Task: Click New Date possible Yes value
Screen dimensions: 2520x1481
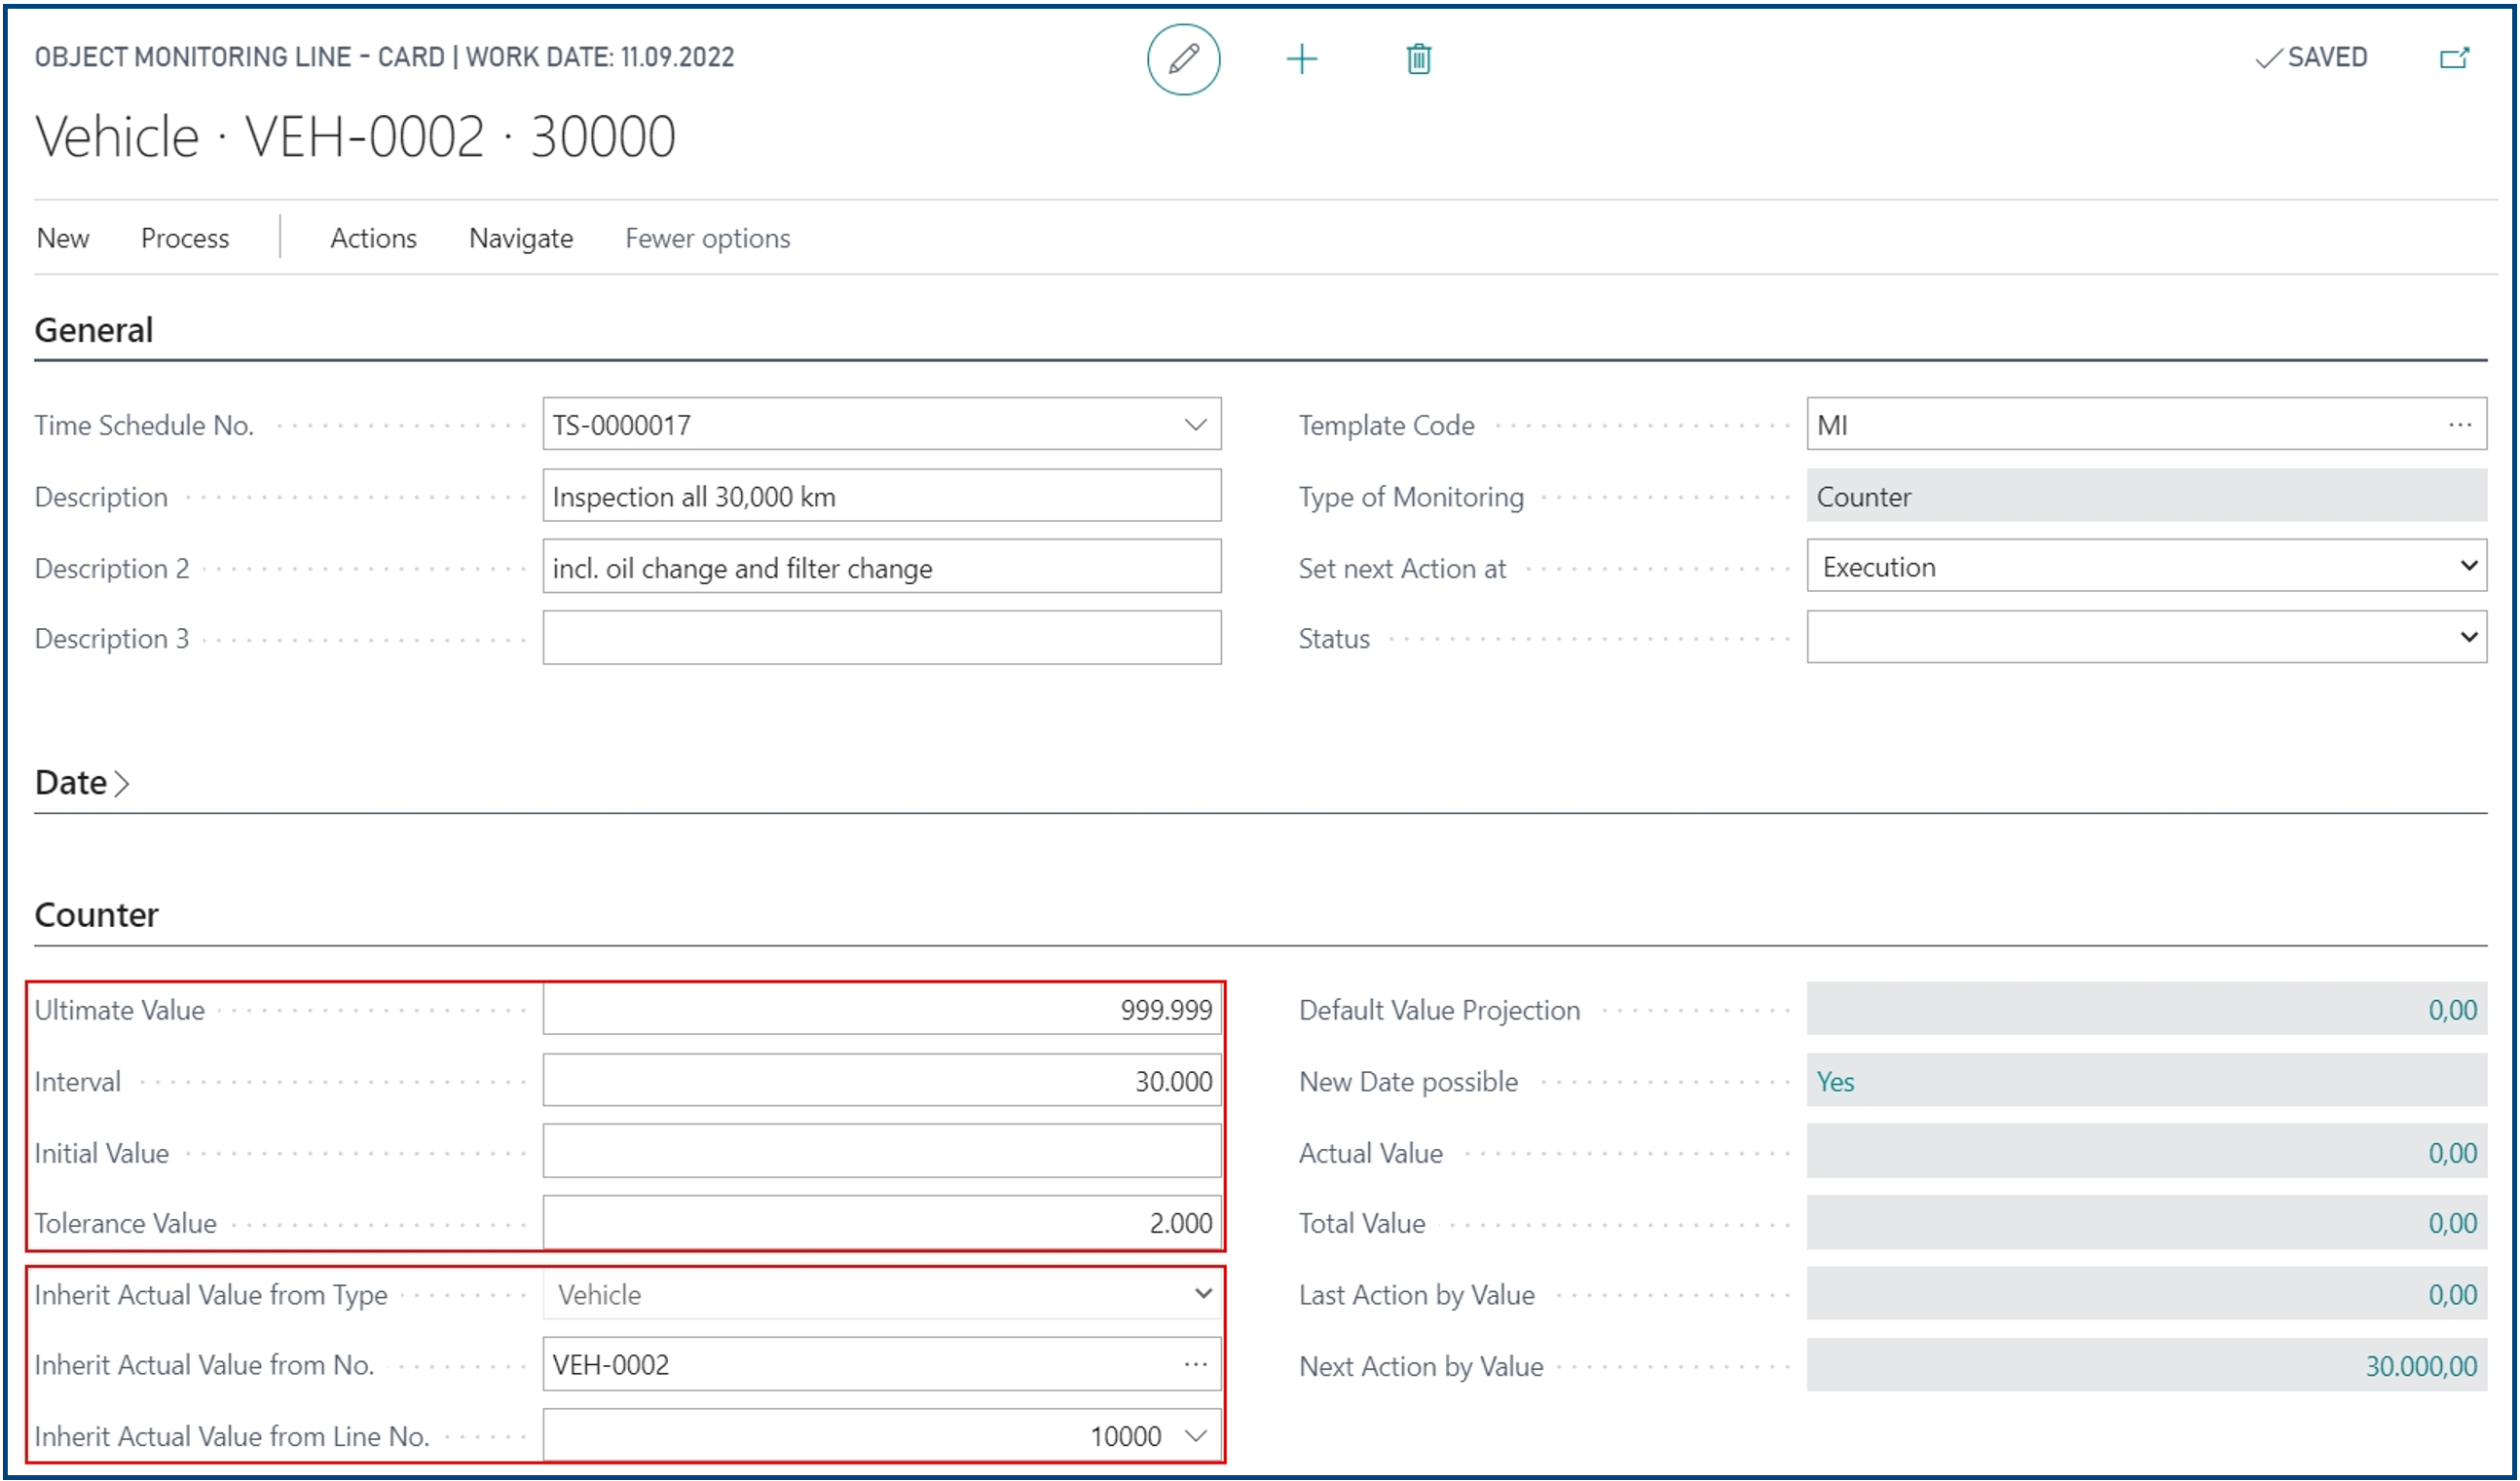Action: pyautogui.click(x=1835, y=1082)
